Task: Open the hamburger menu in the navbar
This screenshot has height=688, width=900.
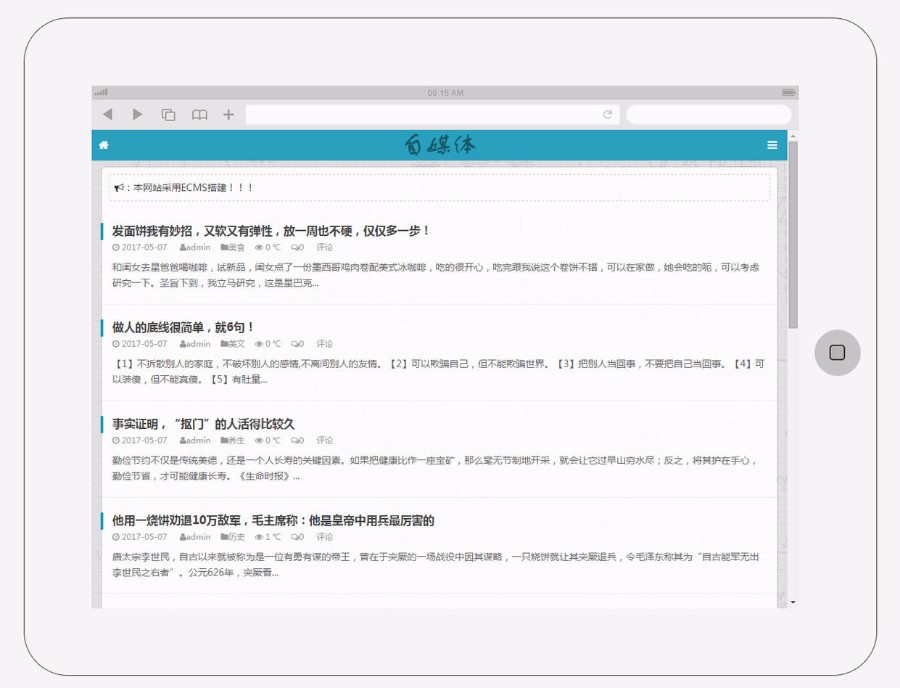Action: [771, 145]
